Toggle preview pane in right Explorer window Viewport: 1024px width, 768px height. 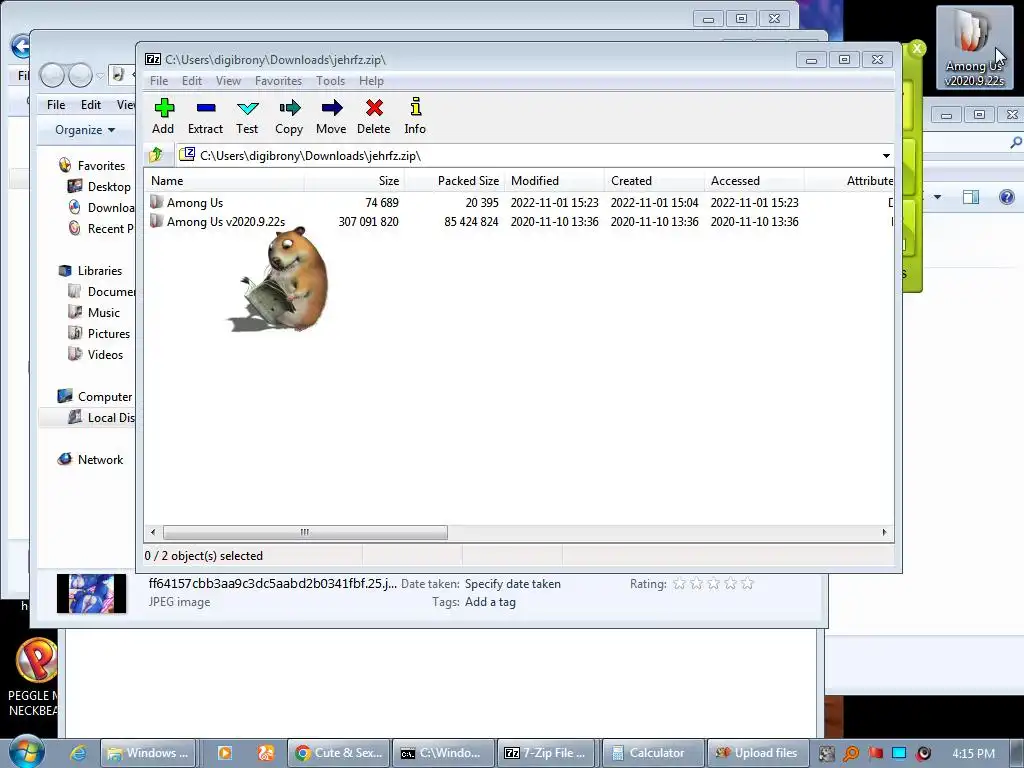971,197
